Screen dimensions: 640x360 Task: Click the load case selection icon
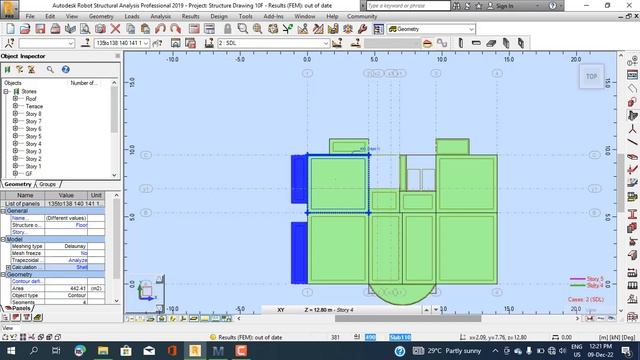click(209, 43)
